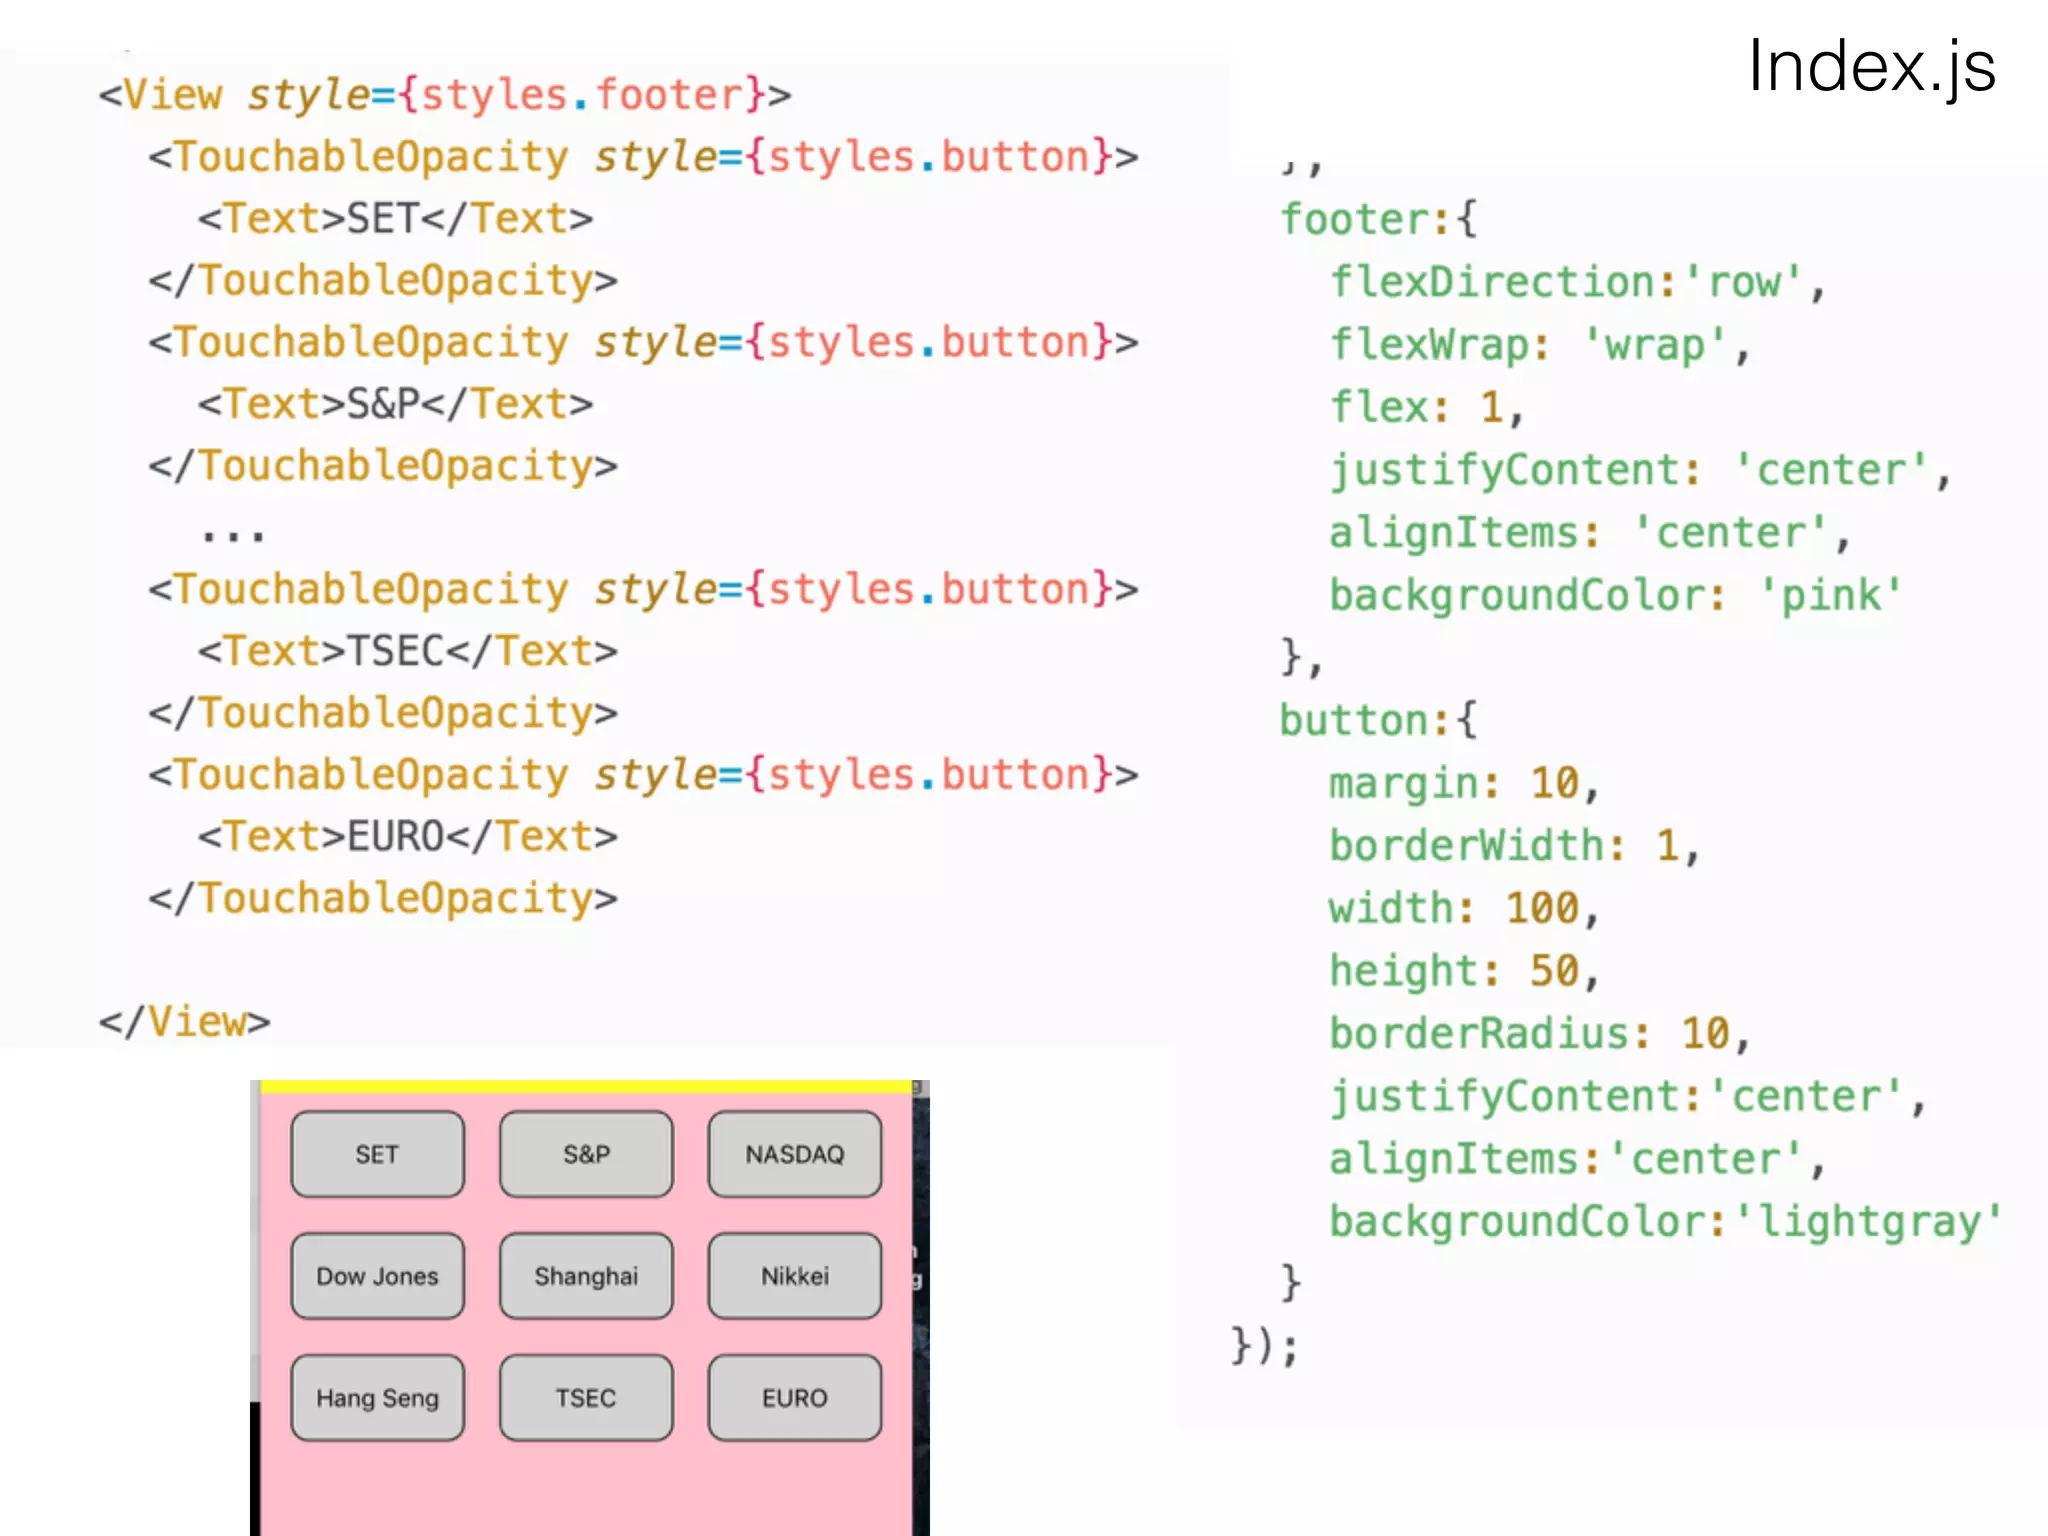The width and height of the screenshot is (2048, 1536).
Task: Click the Text SET code line
Action: (x=395, y=218)
